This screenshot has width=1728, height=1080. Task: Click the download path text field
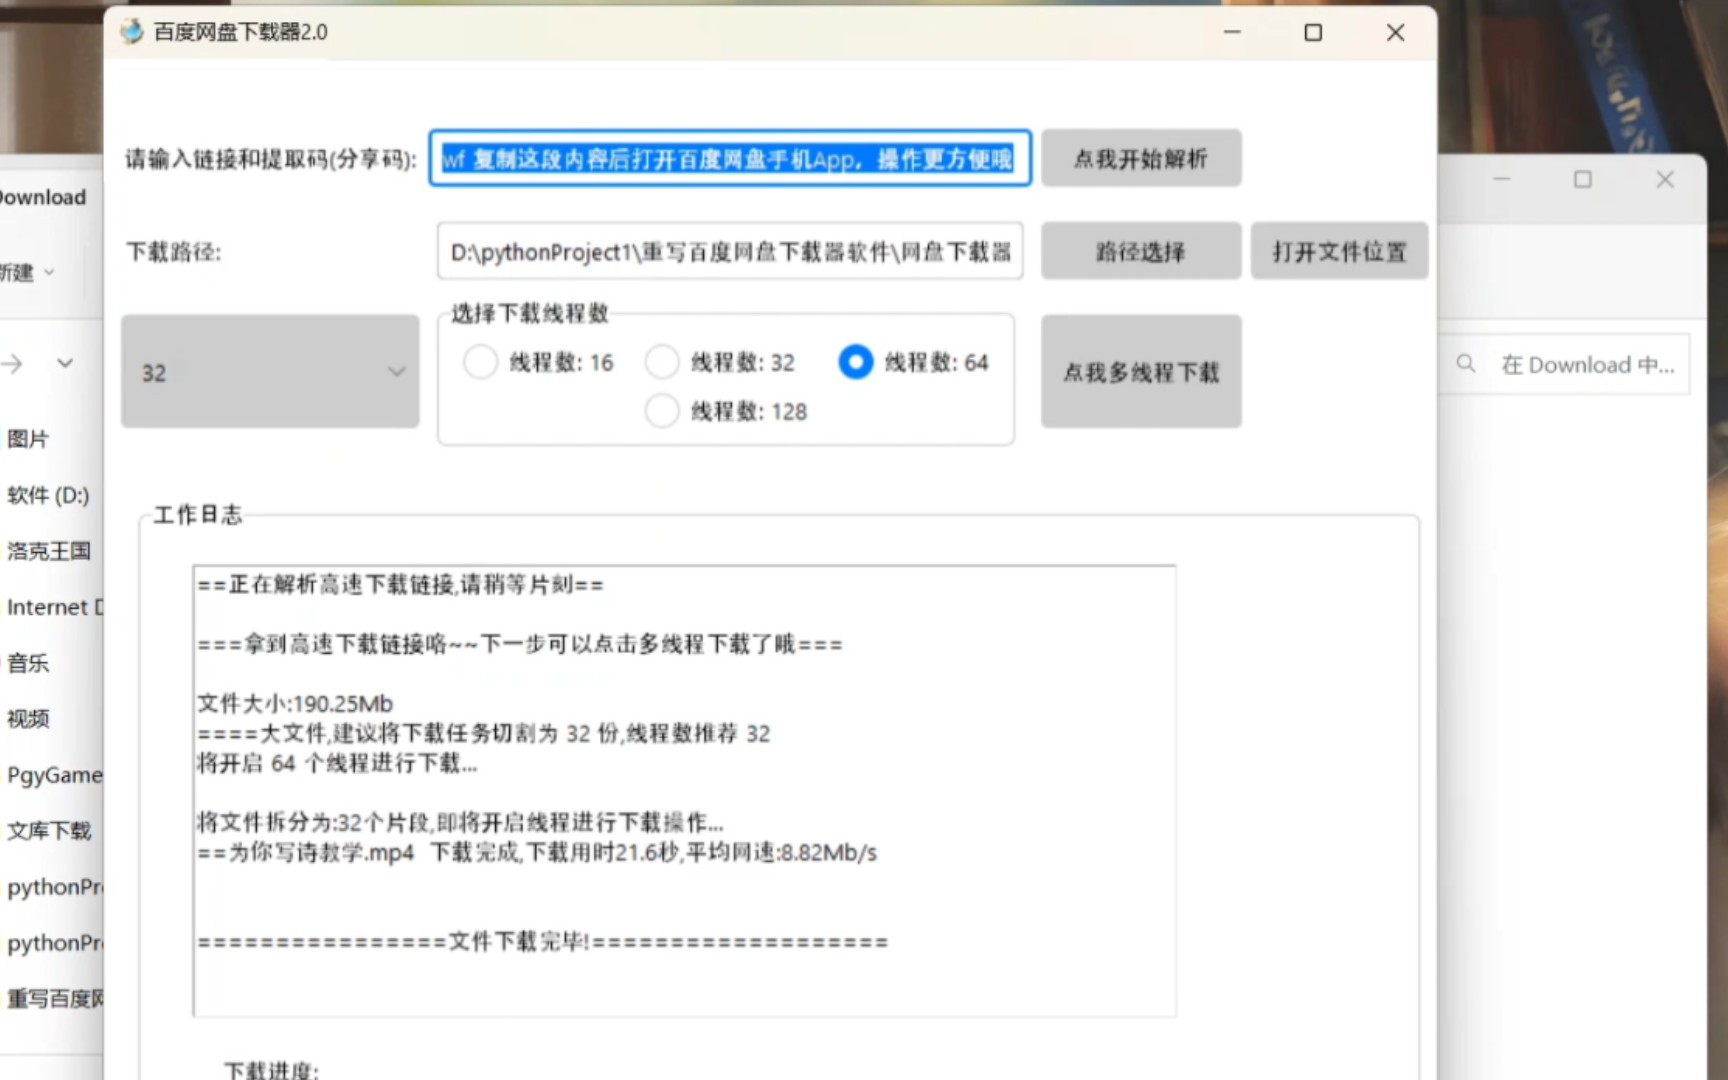tap(730, 251)
